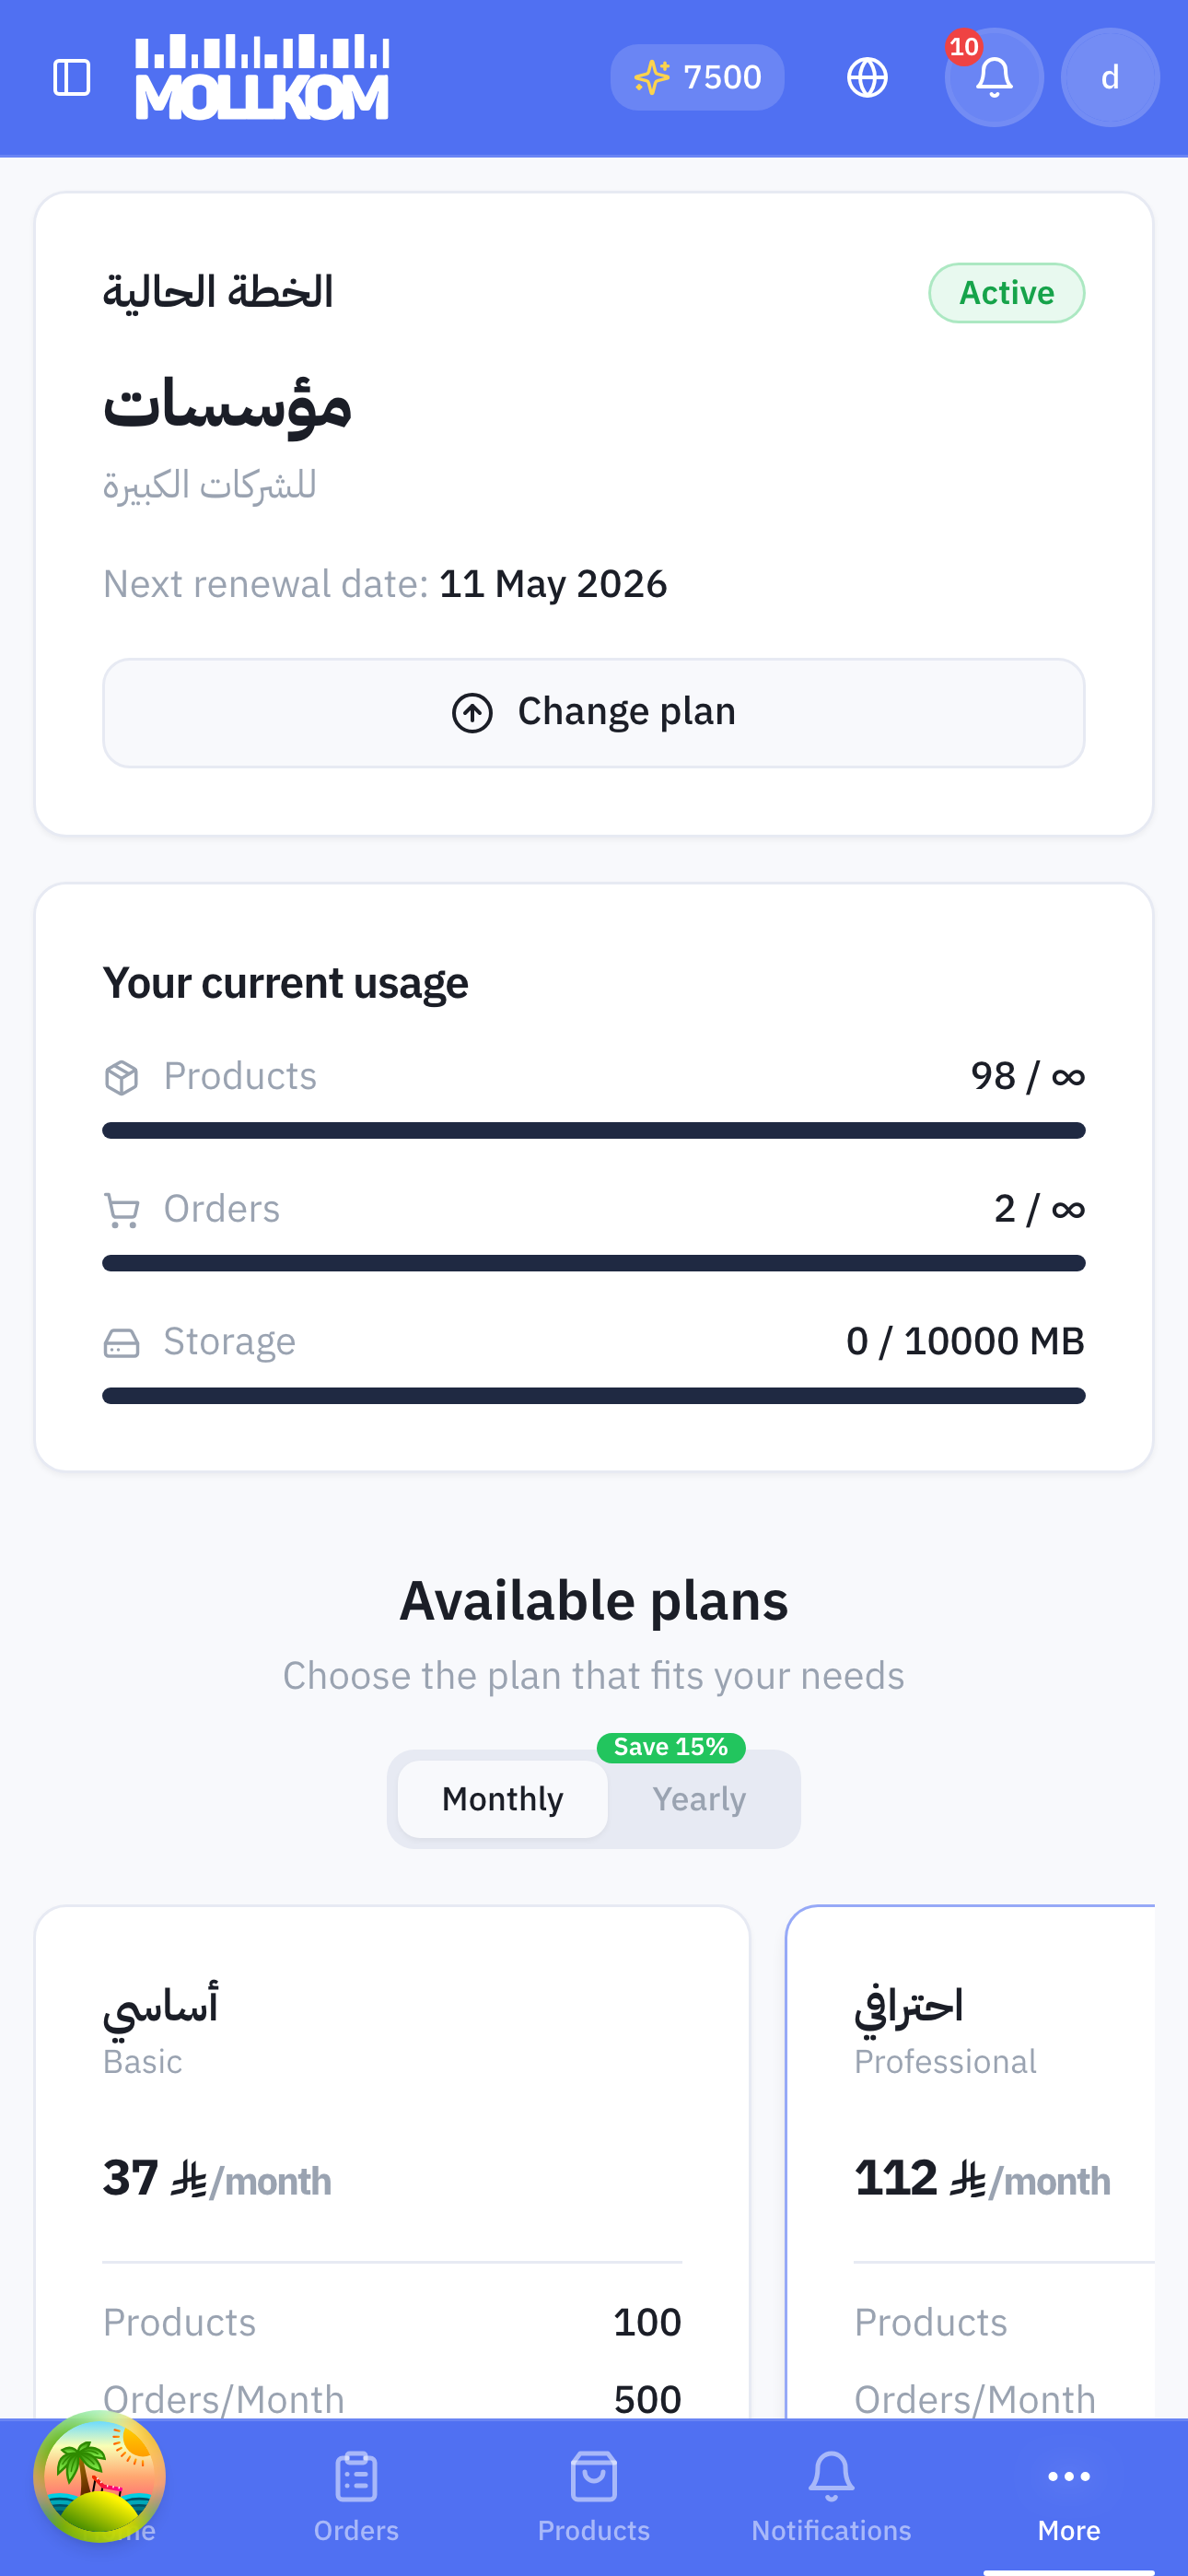
Task: Switch to Yearly billing
Action: pyautogui.click(x=699, y=1799)
